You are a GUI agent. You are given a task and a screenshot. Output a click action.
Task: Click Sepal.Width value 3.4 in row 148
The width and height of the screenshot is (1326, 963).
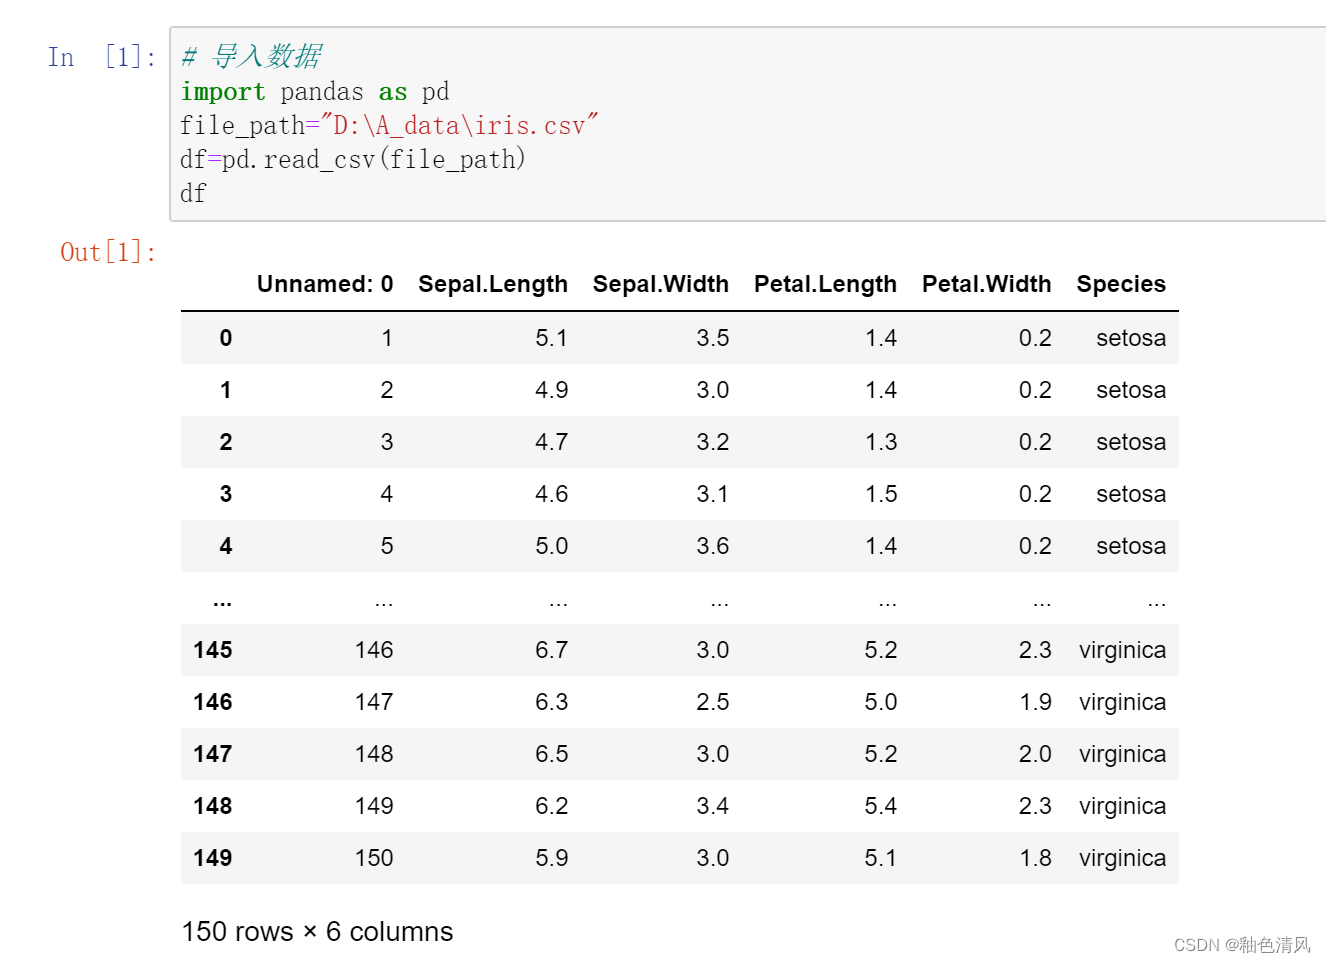pyautogui.click(x=713, y=806)
